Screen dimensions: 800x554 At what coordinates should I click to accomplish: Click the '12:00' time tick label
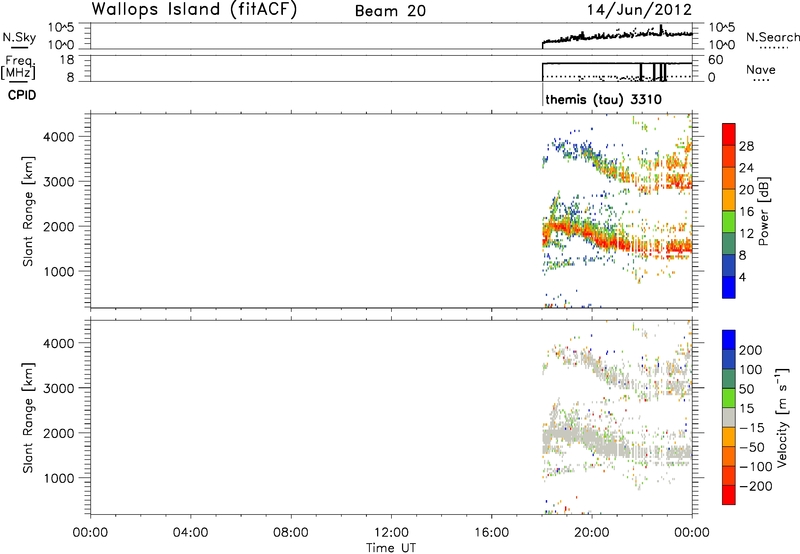[x=391, y=533]
